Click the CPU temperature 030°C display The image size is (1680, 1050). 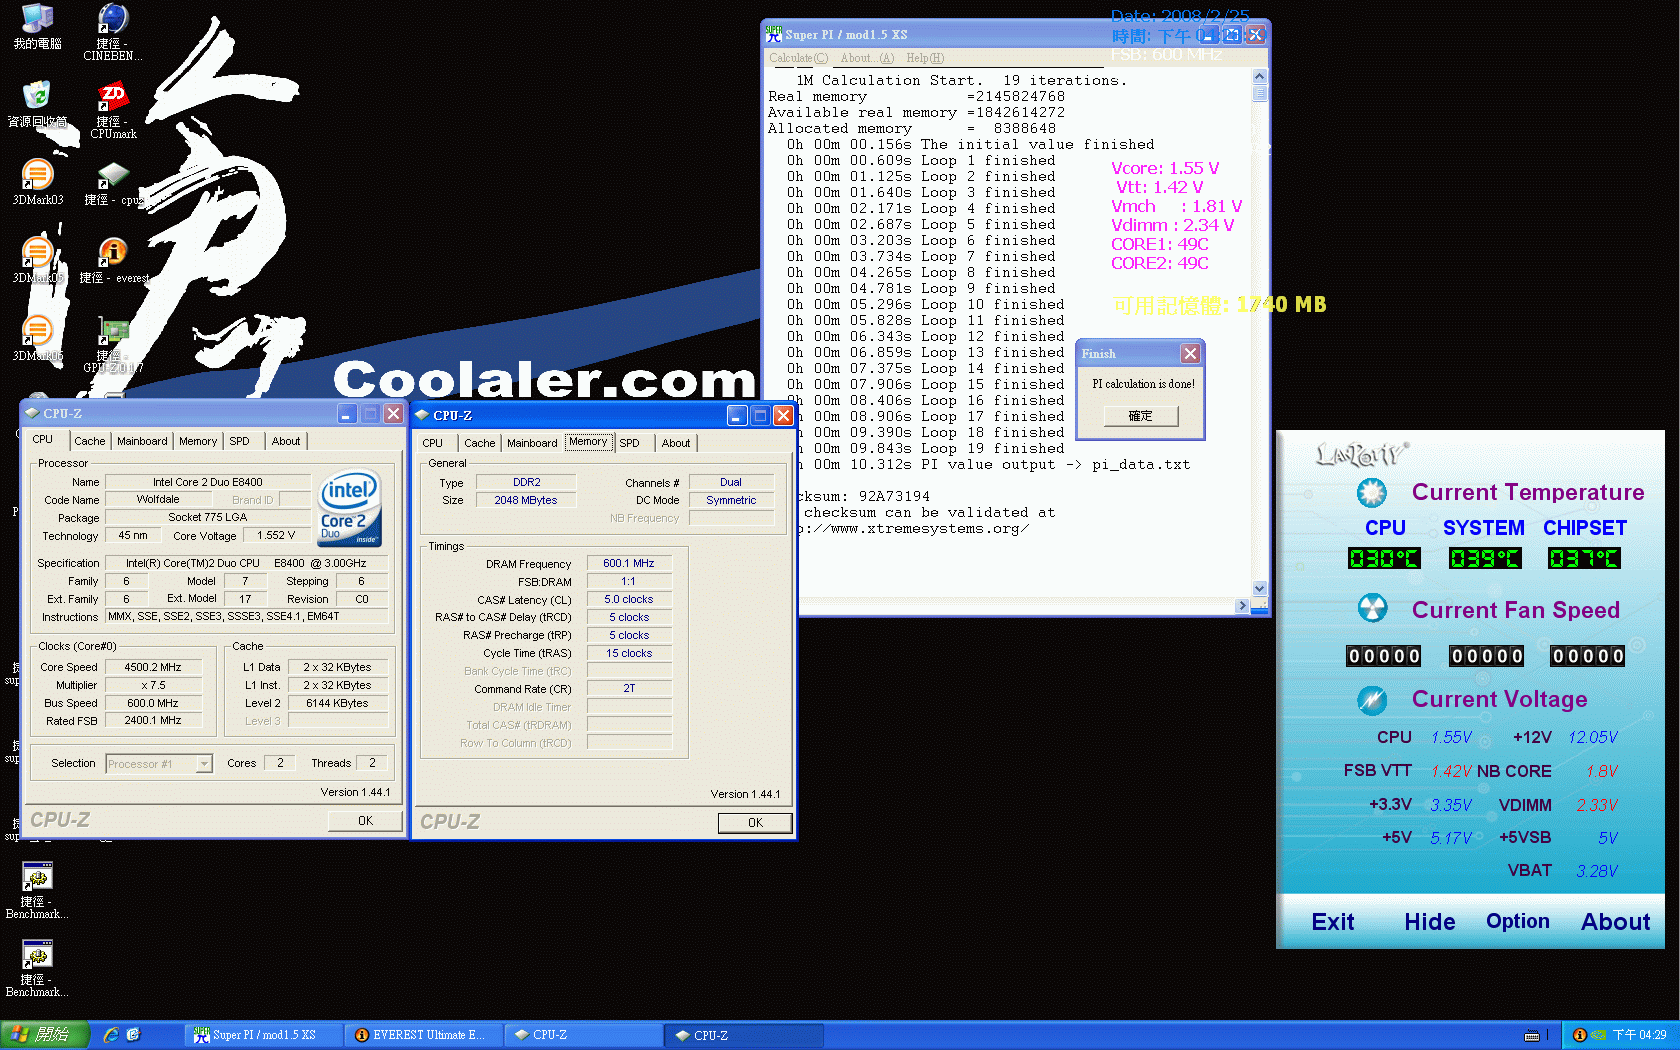pos(1384,558)
